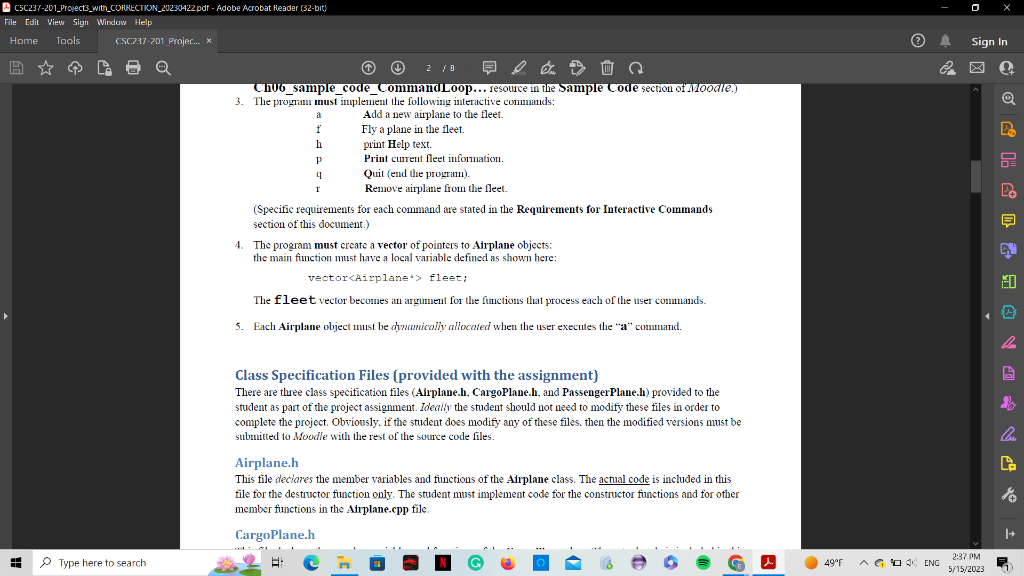Open the Window menu
This screenshot has height=576, width=1024.
point(112,22)
